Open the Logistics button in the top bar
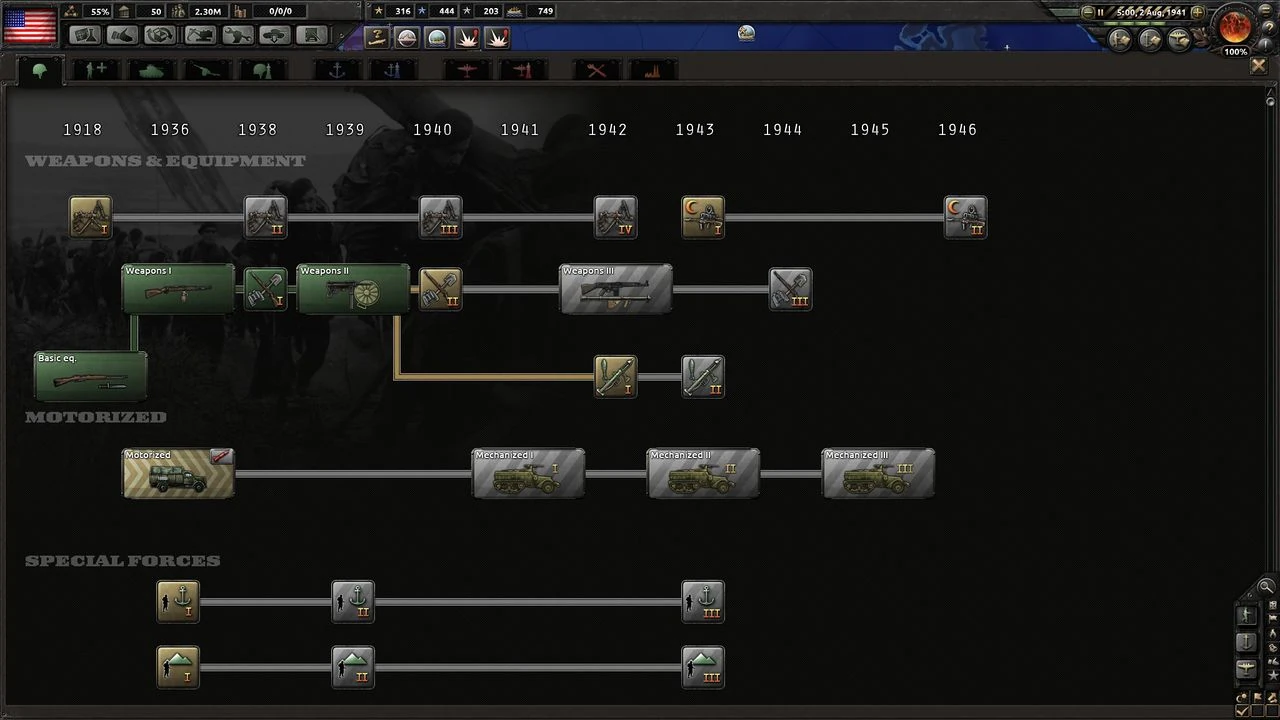1280x720 pixels. 313,35
